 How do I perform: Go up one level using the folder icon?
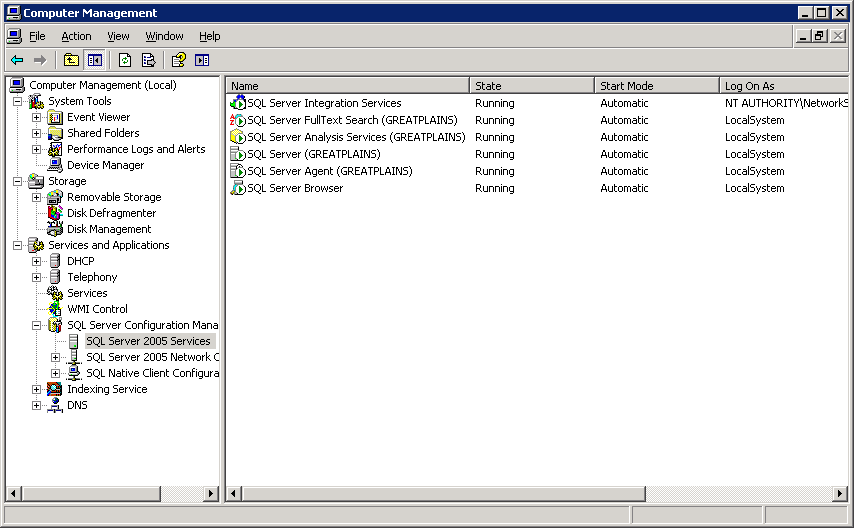71,60
